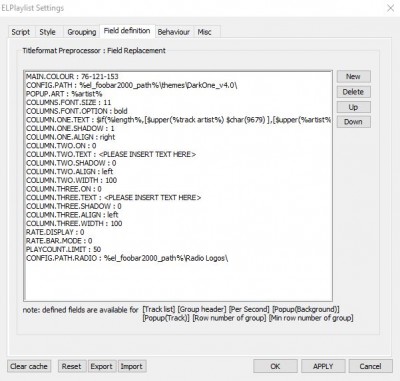Export the configuration
The width and height of the screenshot is (400, 381).
[x=102, y=366]
